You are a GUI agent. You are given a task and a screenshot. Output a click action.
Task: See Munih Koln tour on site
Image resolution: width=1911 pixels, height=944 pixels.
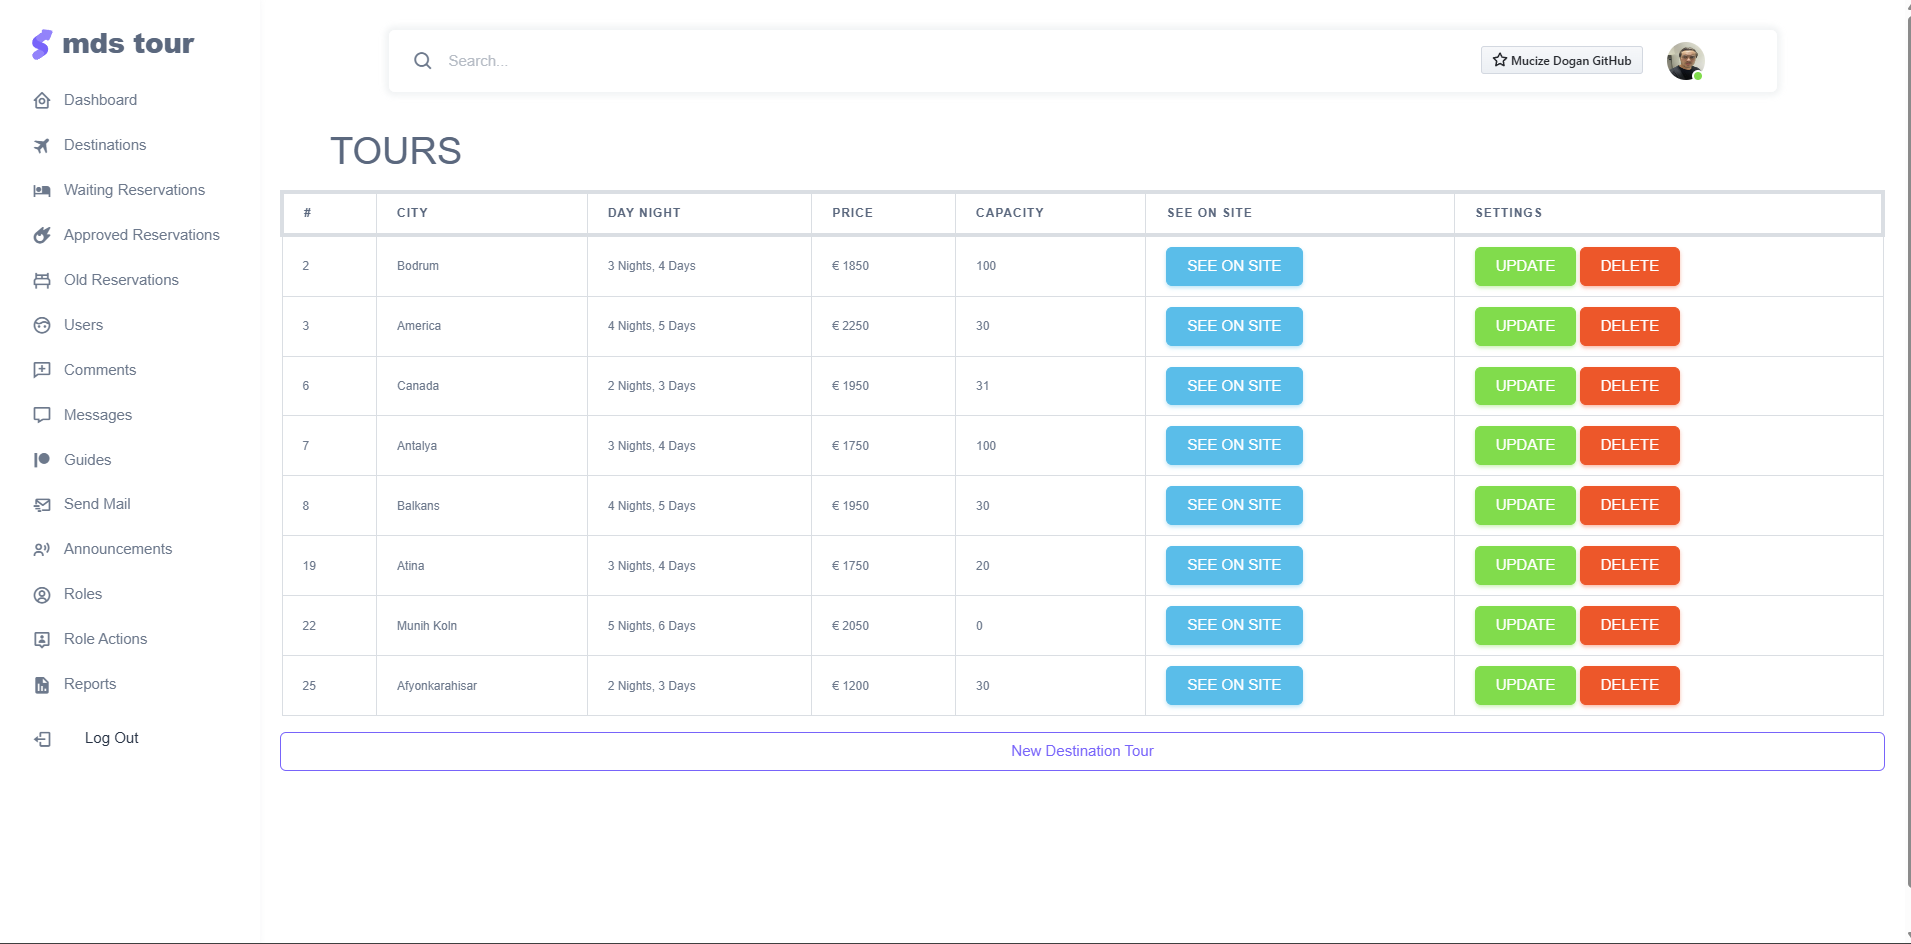point(1234,625)
